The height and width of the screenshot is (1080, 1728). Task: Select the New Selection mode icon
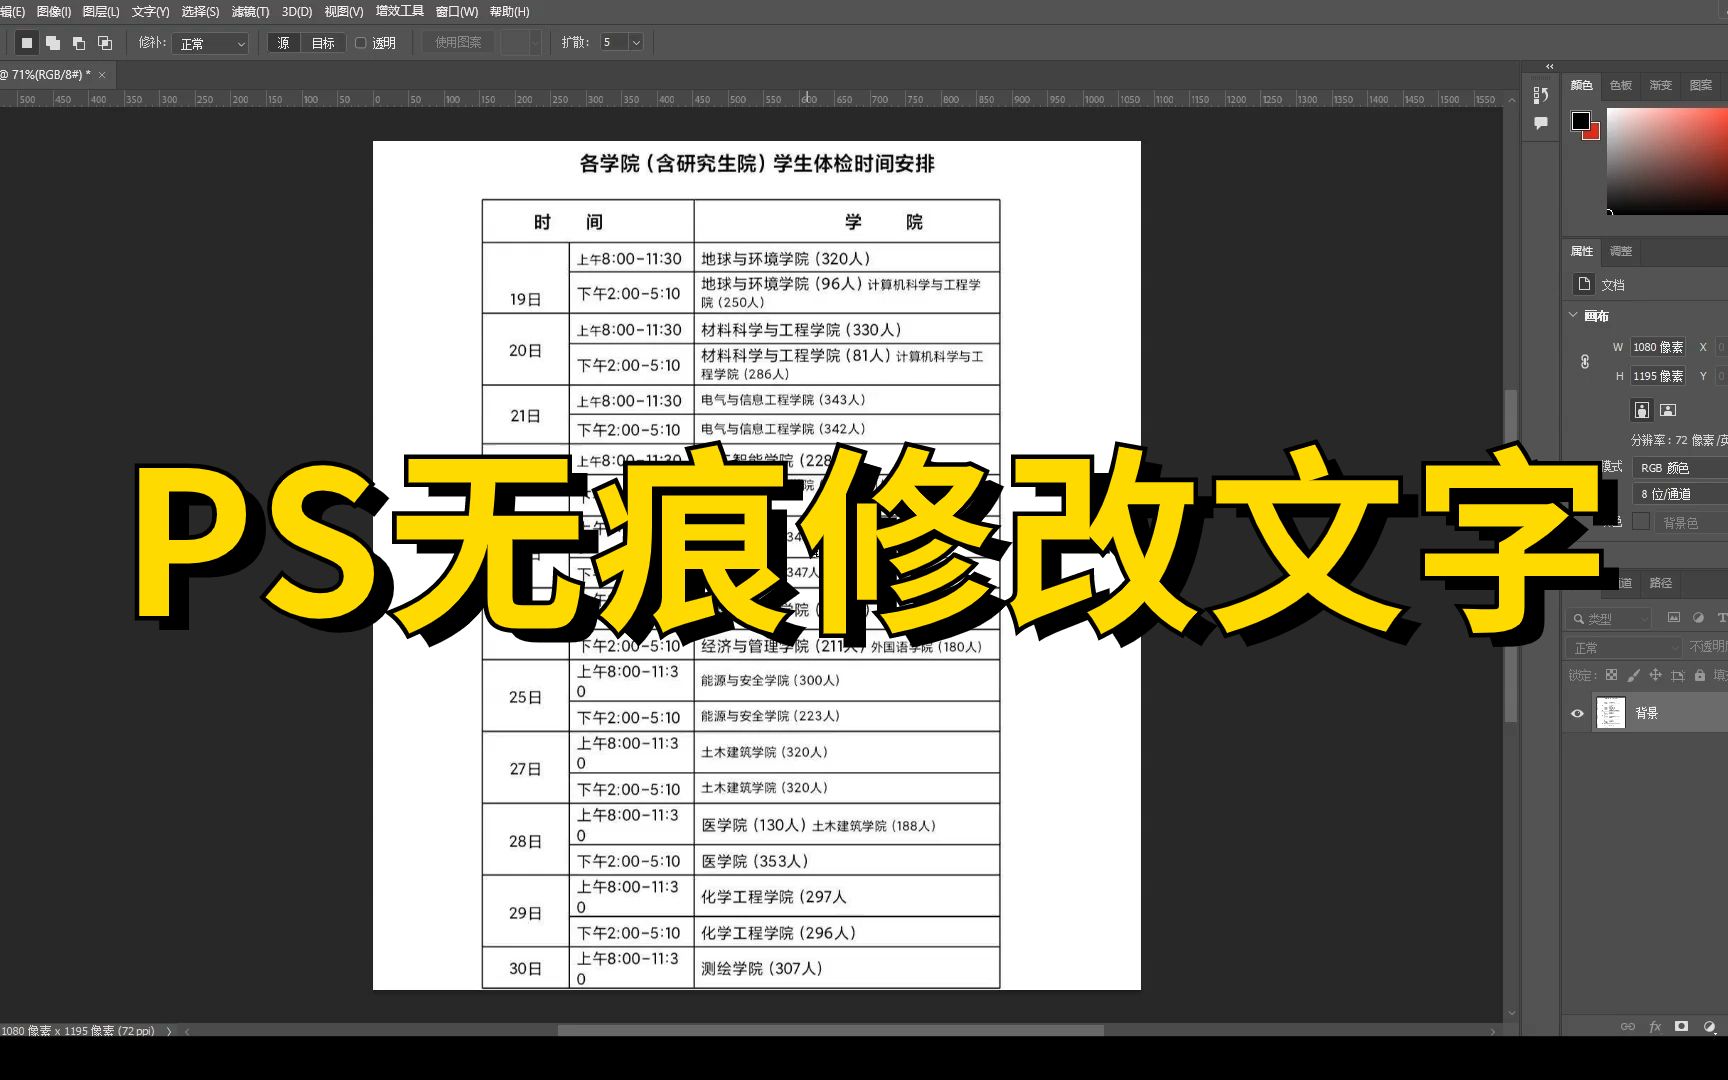tap(27, 43)
